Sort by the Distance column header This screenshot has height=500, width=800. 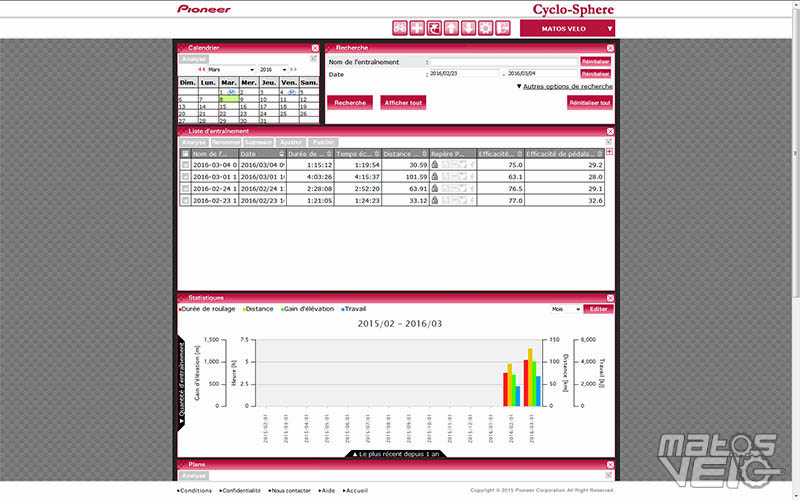coord(405,154)
